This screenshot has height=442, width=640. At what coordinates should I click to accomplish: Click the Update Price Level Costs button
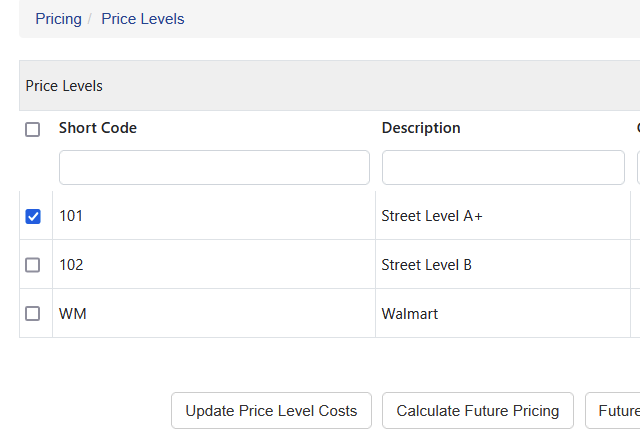[x=271, y=411]
